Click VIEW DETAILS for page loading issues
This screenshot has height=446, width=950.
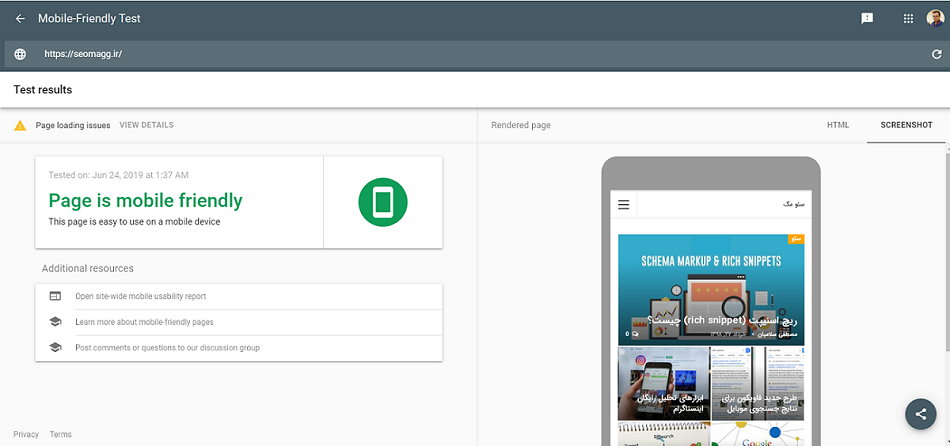146,126
